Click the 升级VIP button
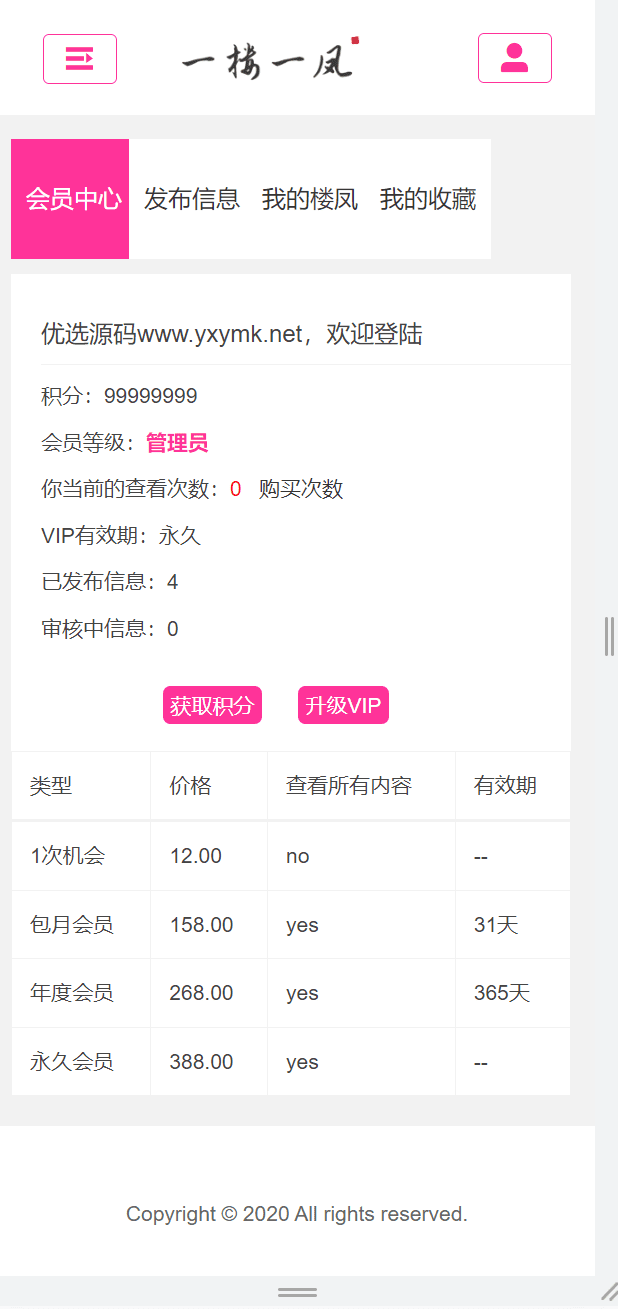 pos(343,705)
